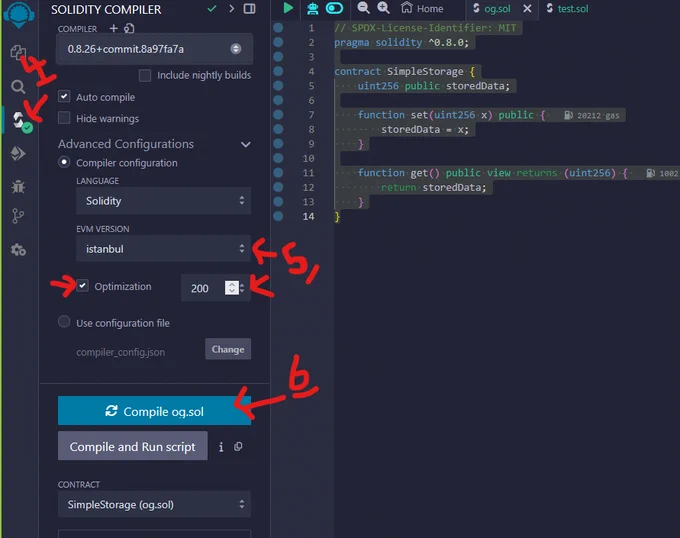Toggle the side panel layout icon
Viewport: 680px width, 538px height.
[x=249, y=9]
